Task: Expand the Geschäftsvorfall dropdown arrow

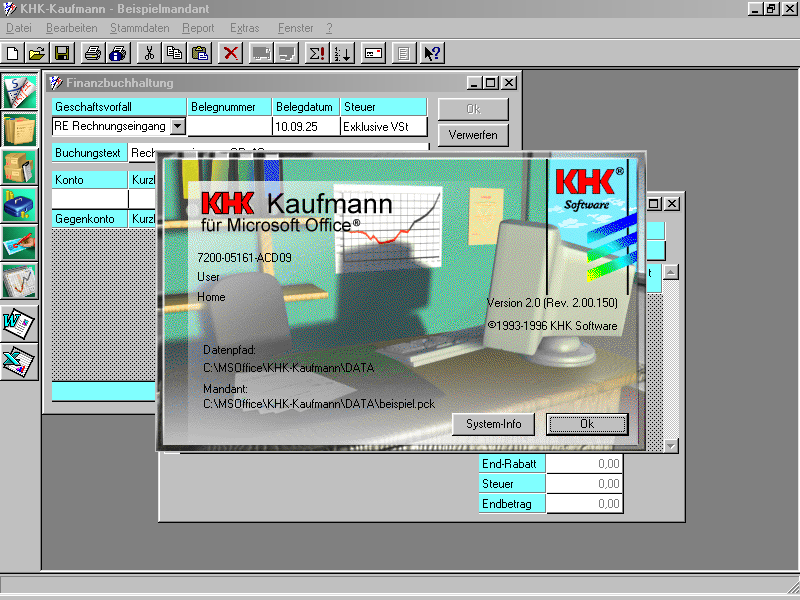Action: (x=177, y=126)
